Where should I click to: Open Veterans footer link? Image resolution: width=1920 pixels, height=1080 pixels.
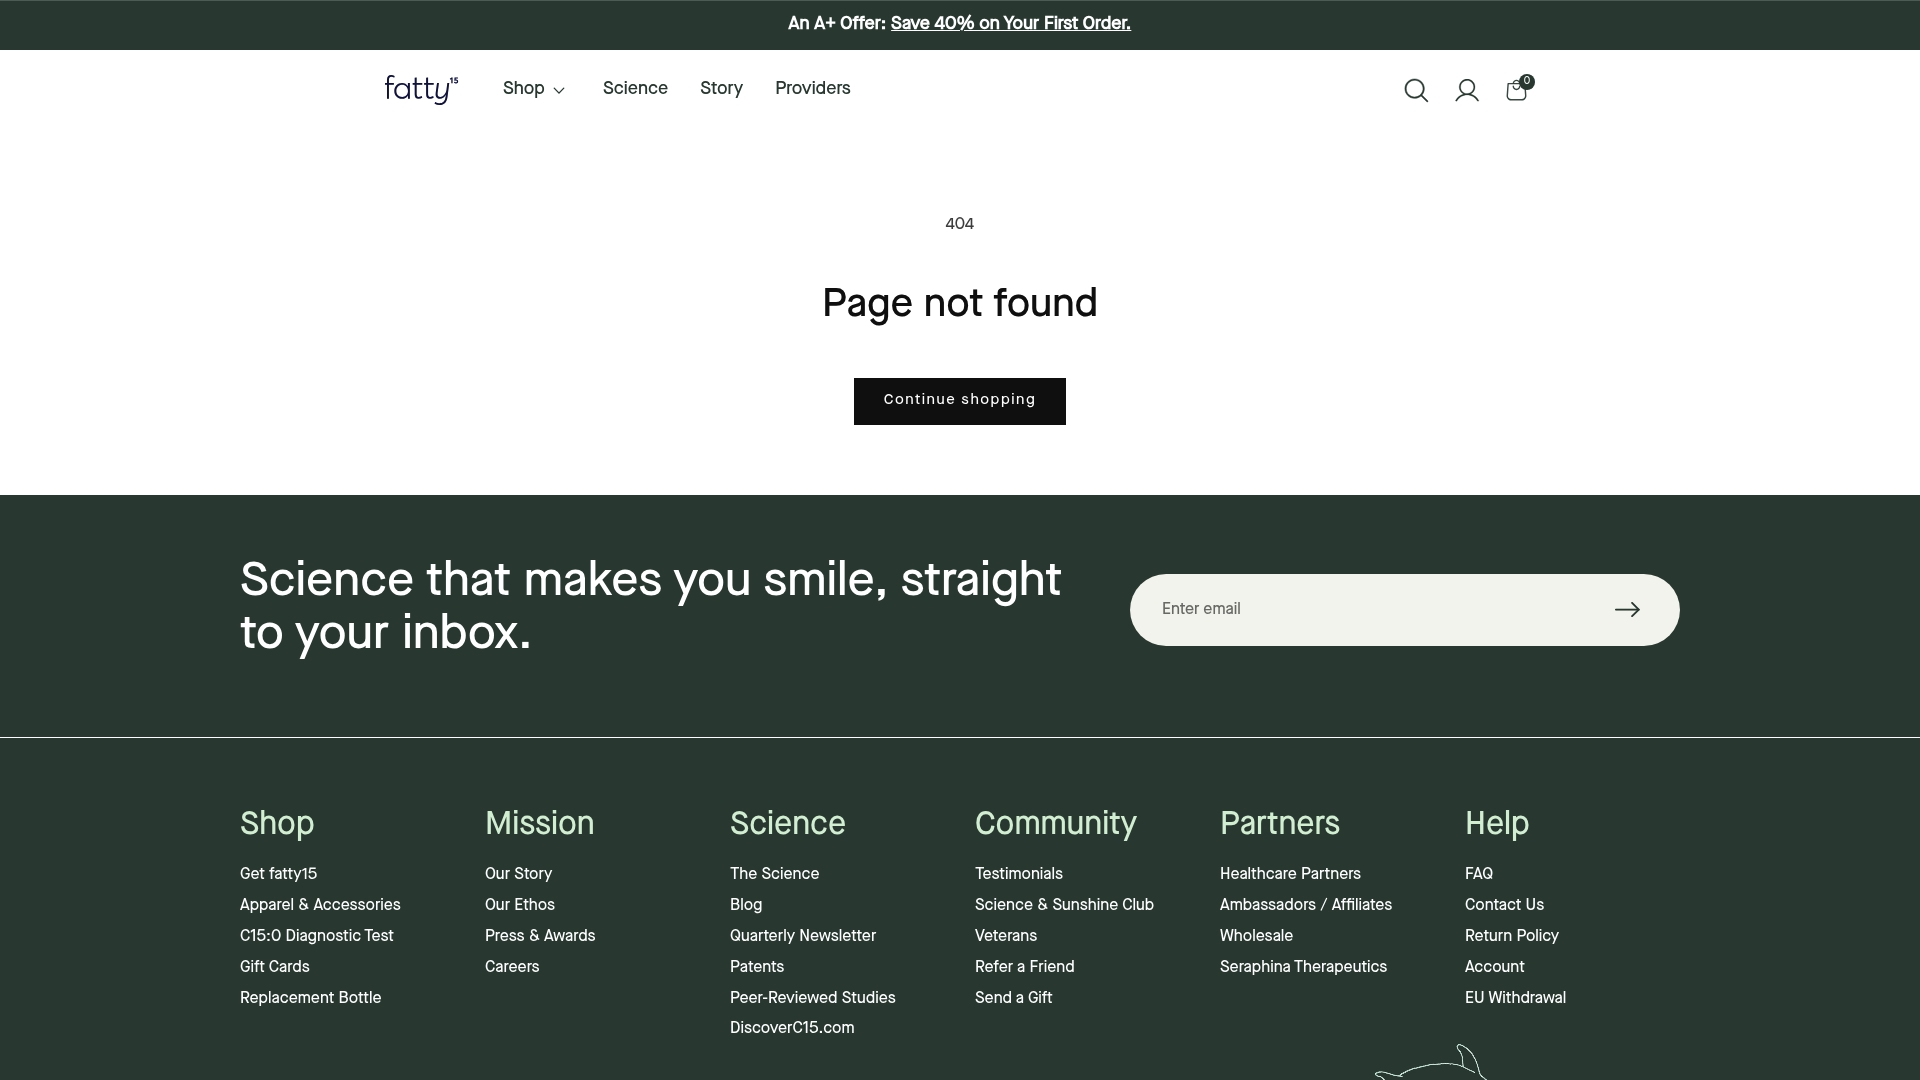tap(1006, 936)
